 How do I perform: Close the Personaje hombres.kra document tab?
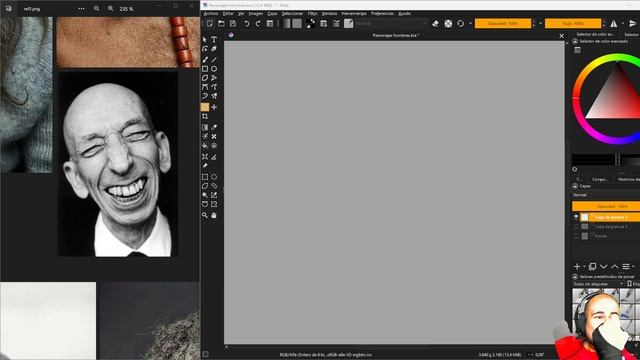tap(561, 36)
